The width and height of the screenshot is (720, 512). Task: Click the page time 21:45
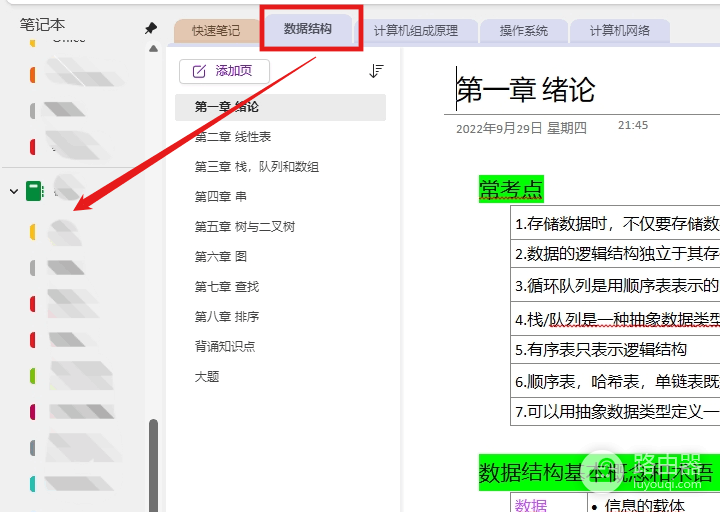coord(633,125)
